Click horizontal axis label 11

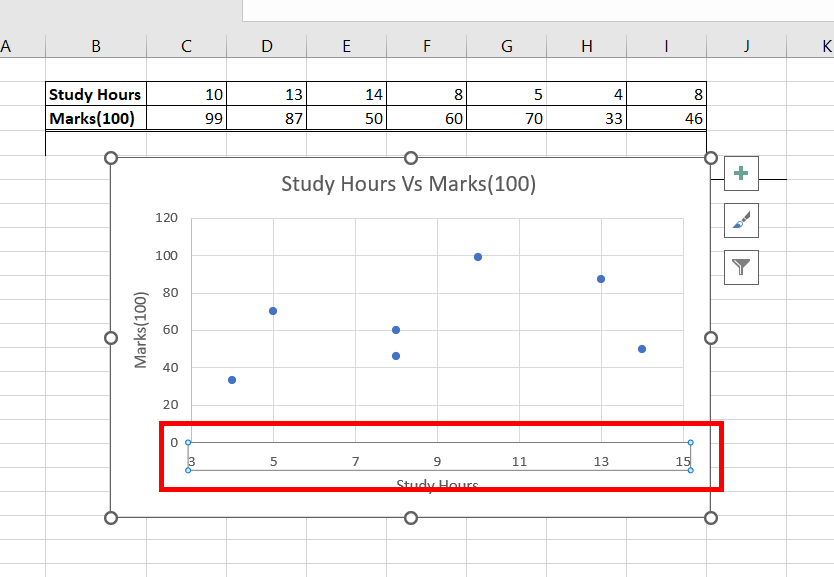click(x=519, y=462)
